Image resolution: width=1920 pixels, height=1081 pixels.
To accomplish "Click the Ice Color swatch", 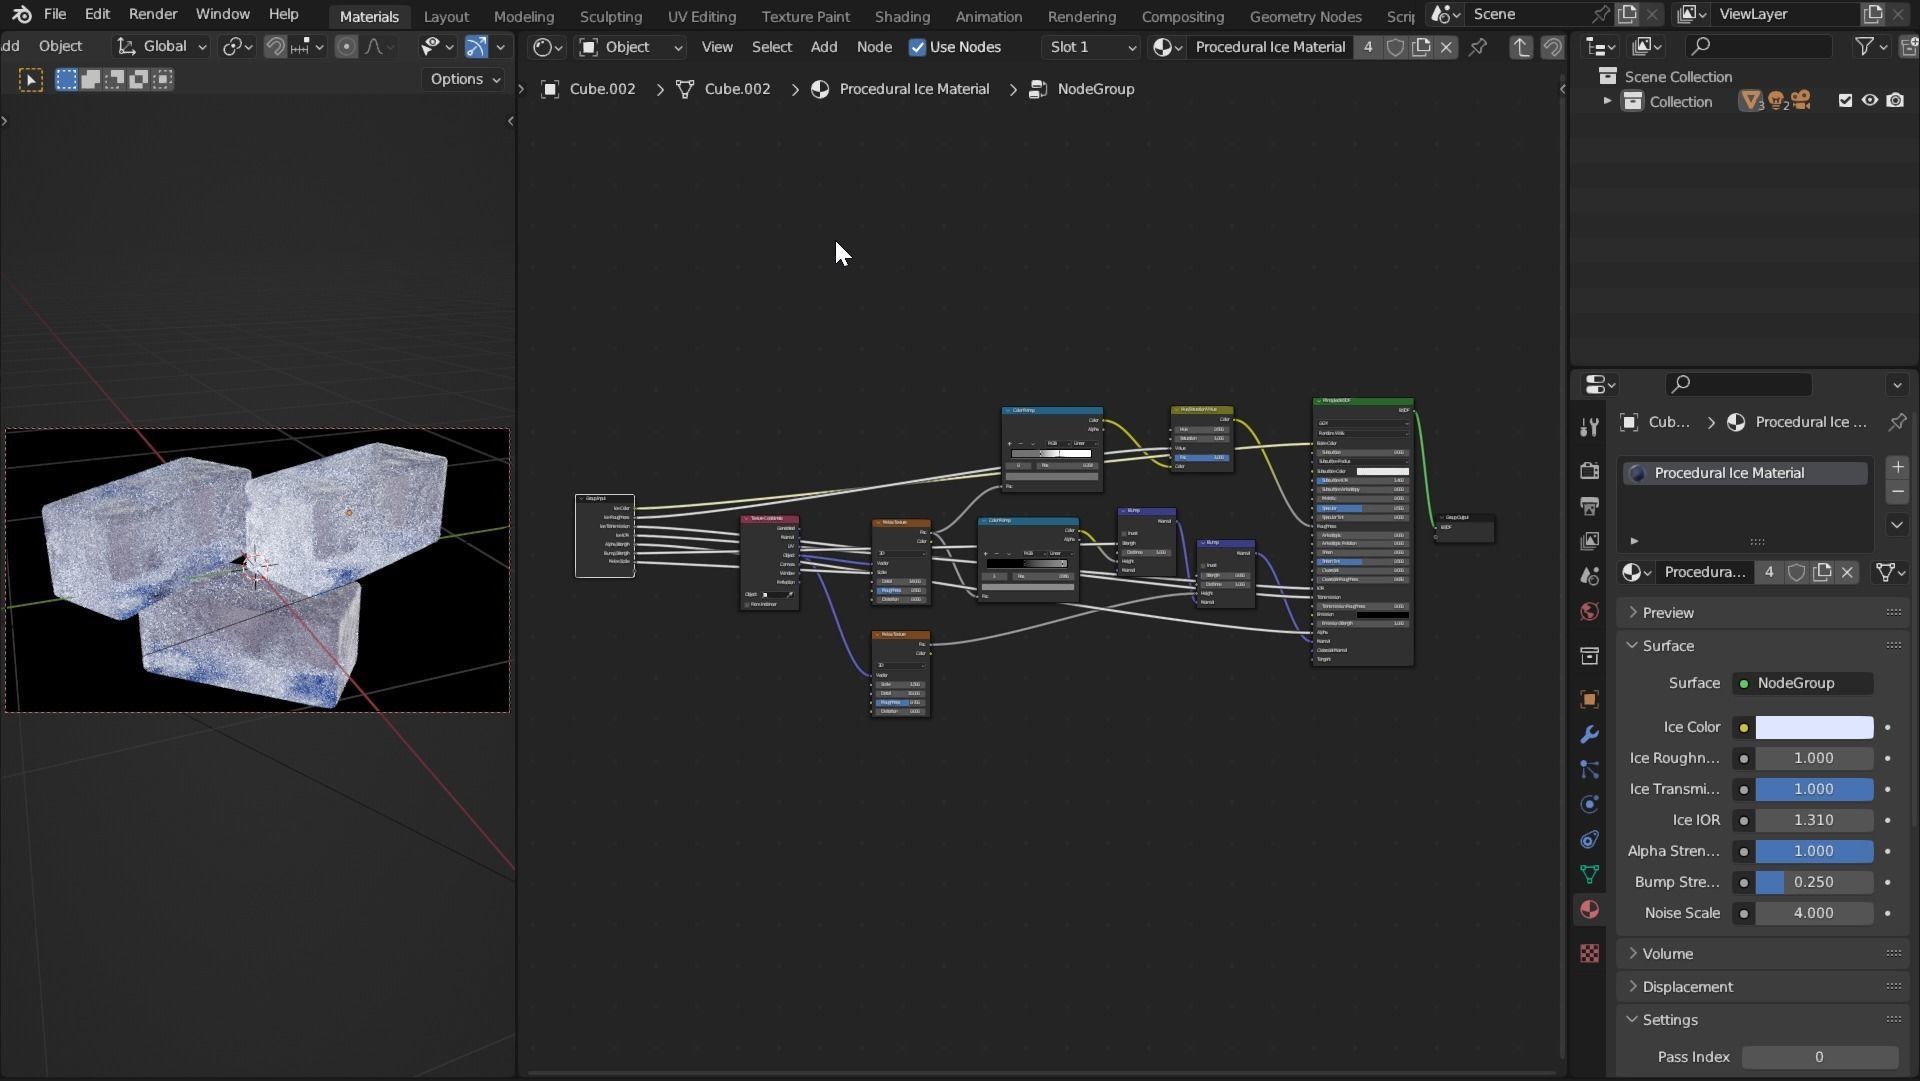I will (x=1814, y=727).
